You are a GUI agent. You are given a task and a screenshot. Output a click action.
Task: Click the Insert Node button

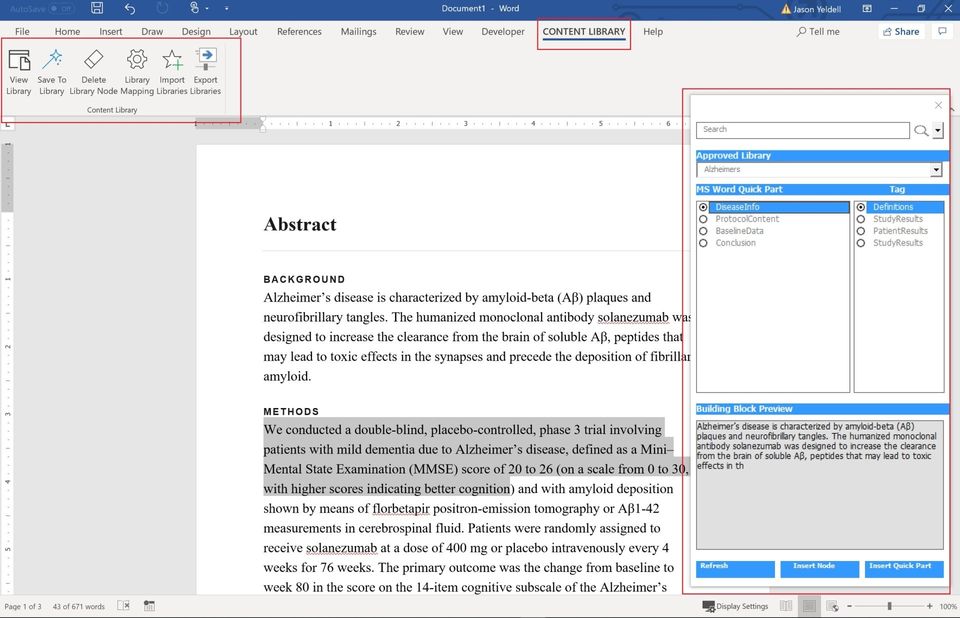click(x=819, y=568)
